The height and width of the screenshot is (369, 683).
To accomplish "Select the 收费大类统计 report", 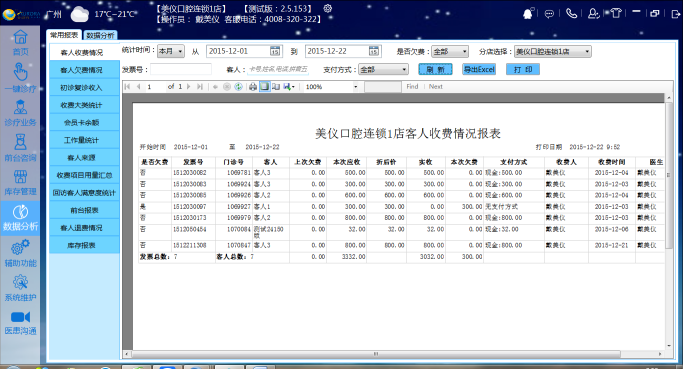I will click(x=84, y=105).
